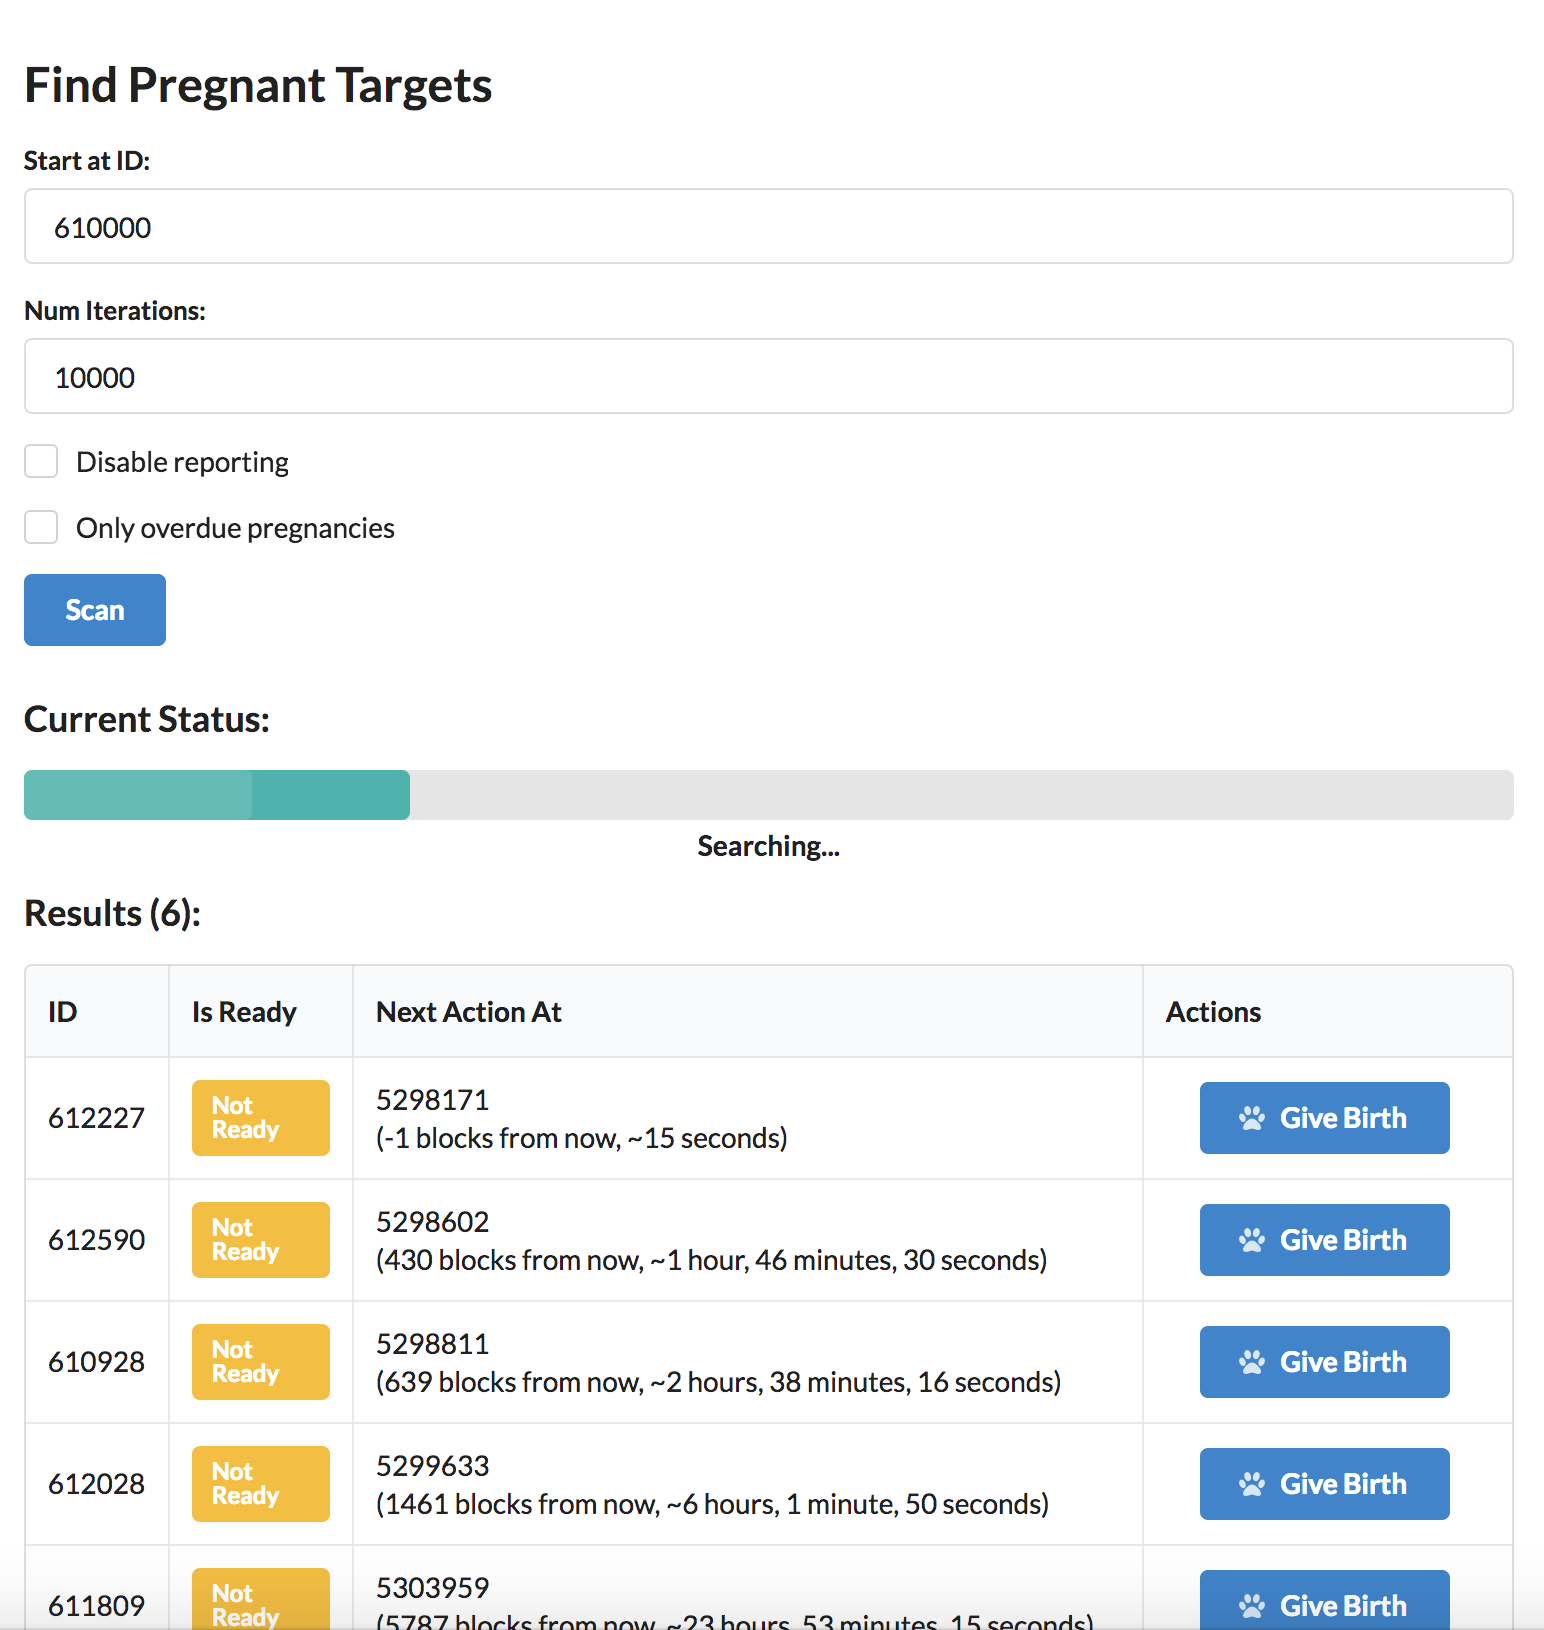The height and width of the screenshot is (1630, 1544).
Task: Click Give Birth text for ID 612590
Action: click(x=1343, y=1240)
